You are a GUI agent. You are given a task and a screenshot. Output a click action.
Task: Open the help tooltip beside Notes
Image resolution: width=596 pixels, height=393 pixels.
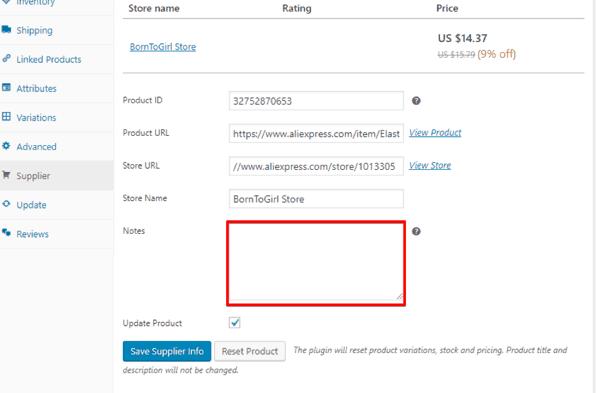416,231
